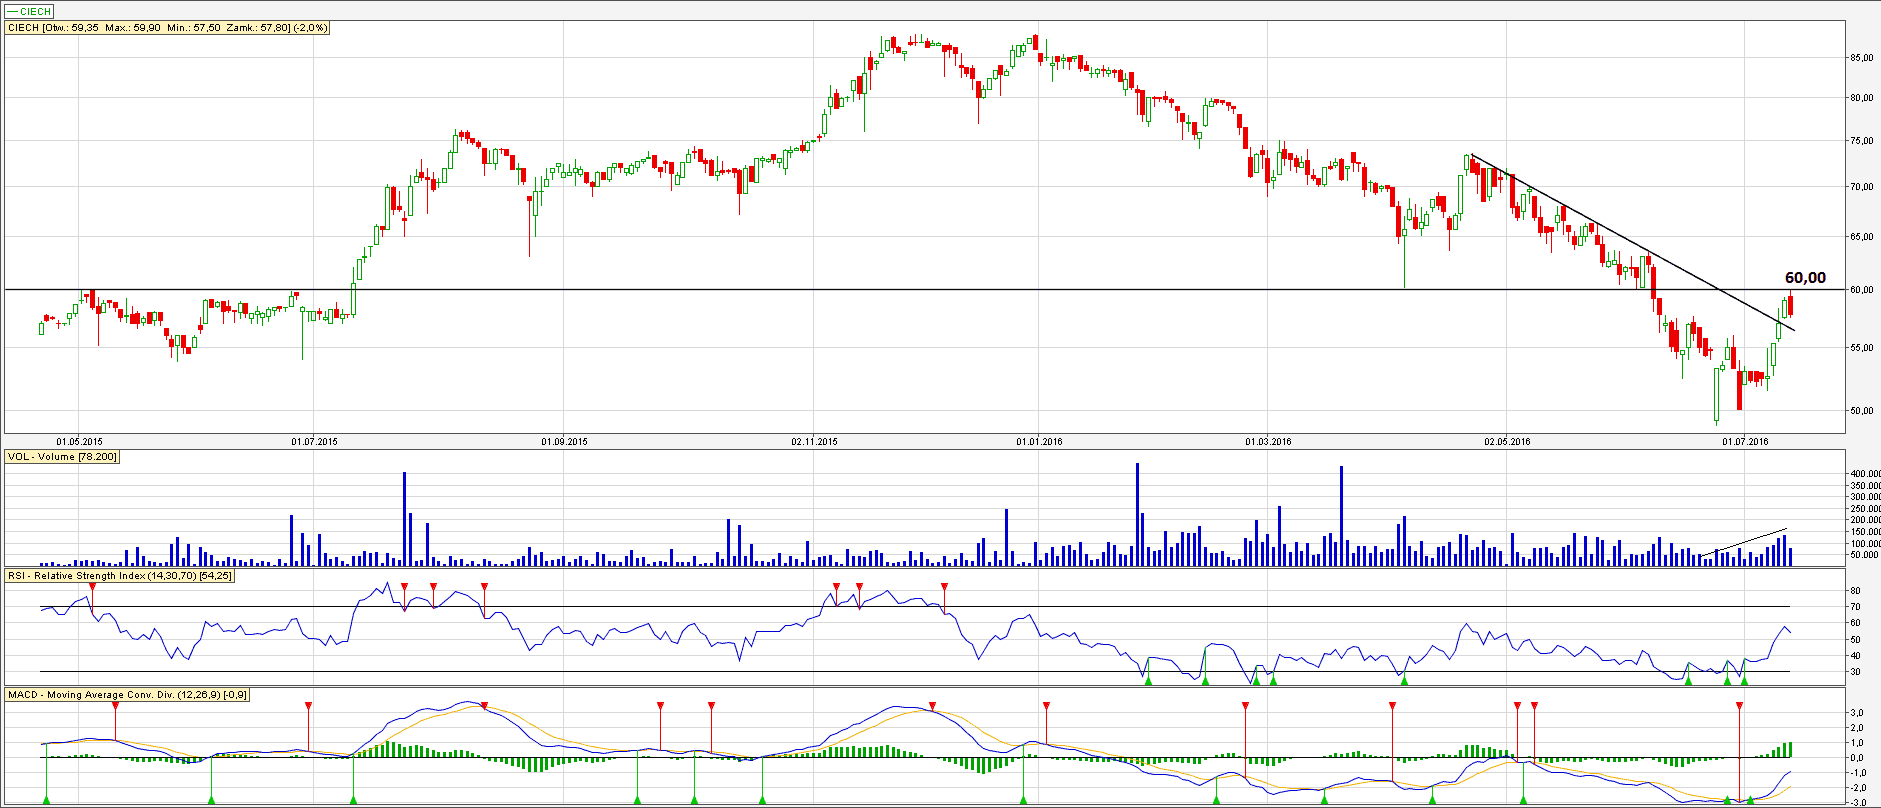This screenshot has height=808, width=1881.
Task: Click the VOL - Volume panel label
Action: 62,457
